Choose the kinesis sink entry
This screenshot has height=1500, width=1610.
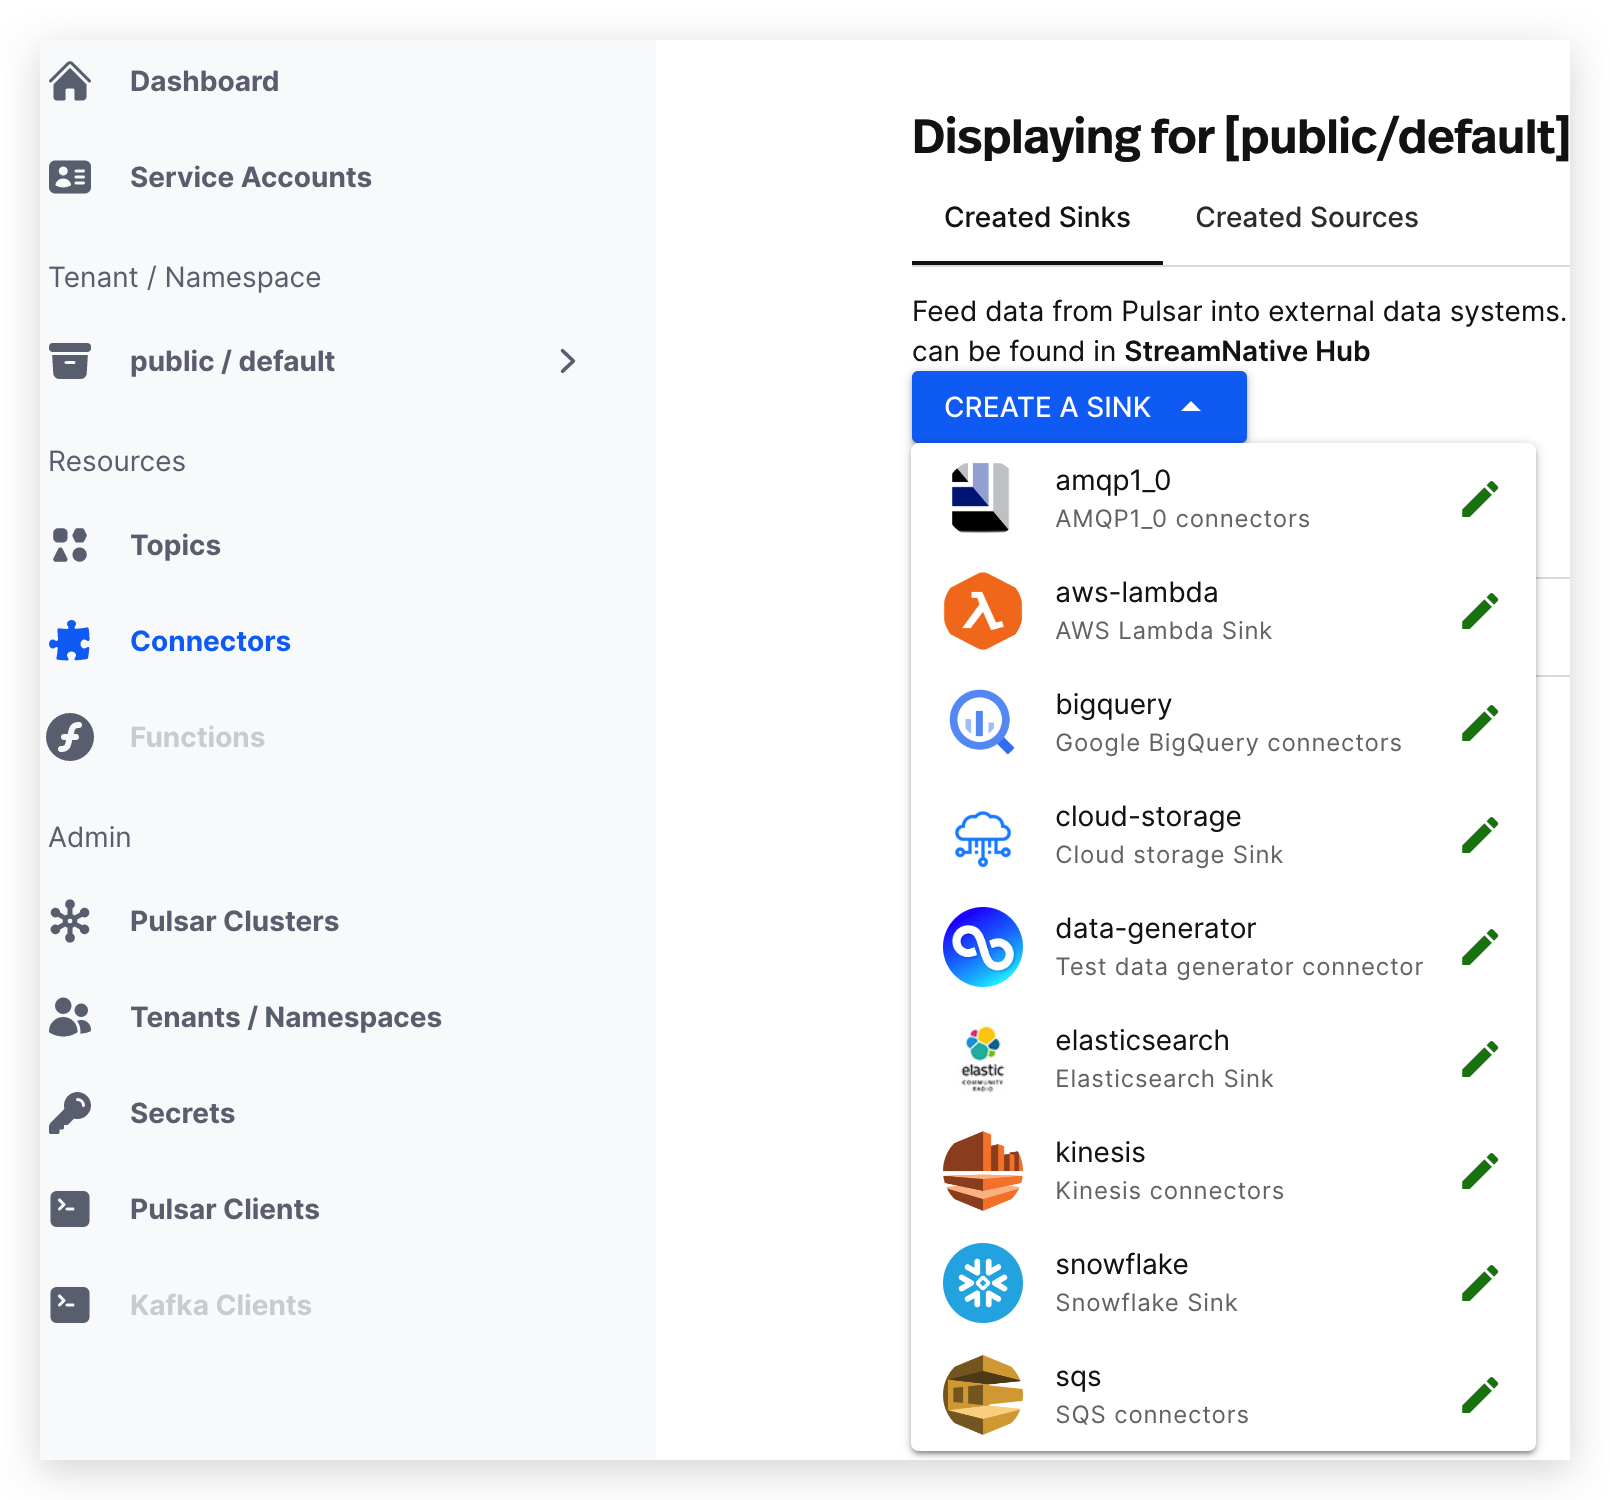[1223, 1171]
